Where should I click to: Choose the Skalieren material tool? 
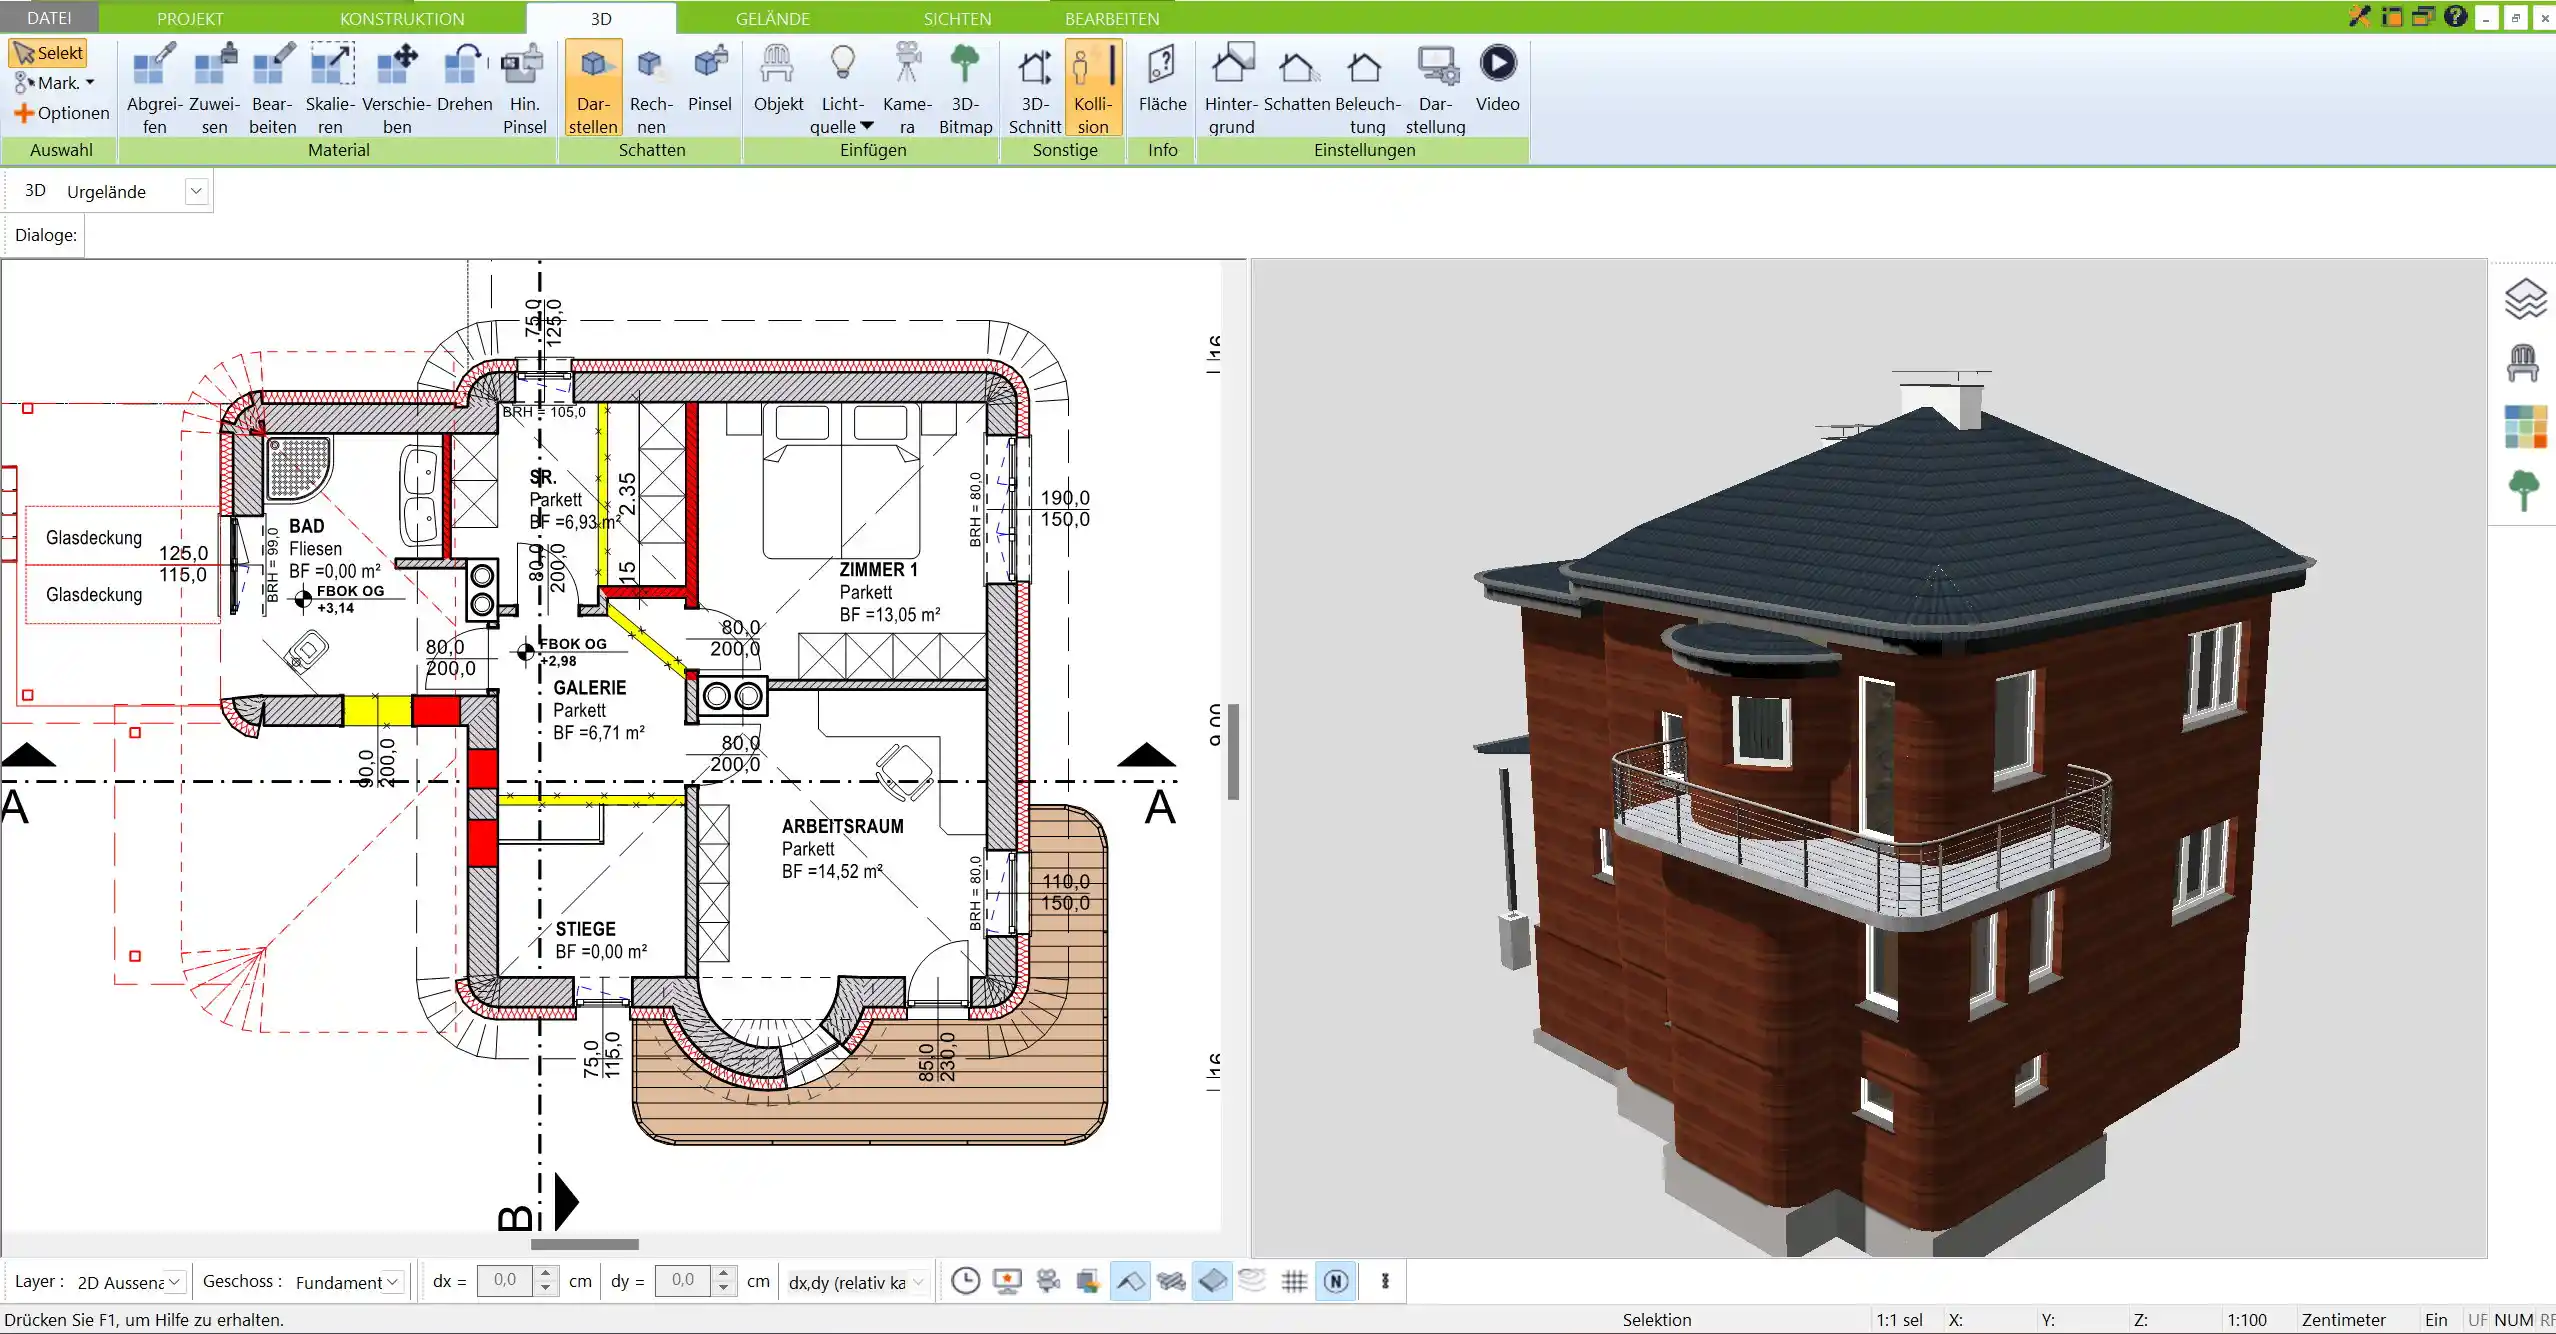pos(330,88)
